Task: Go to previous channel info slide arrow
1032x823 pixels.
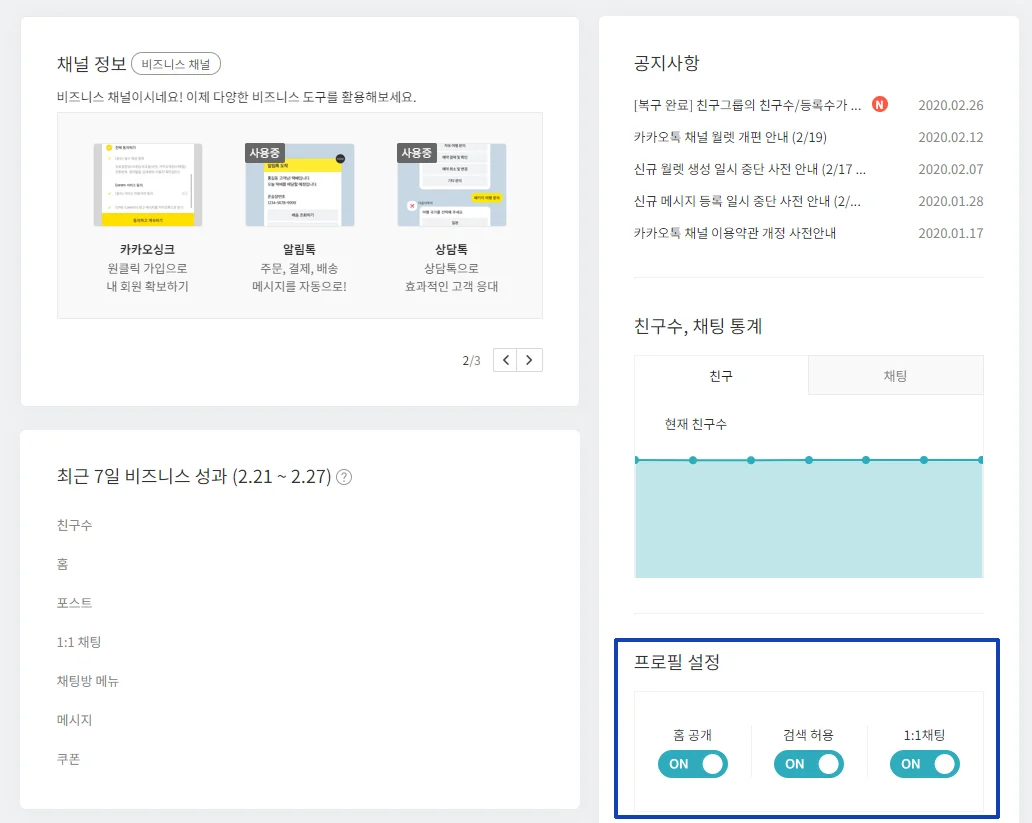Action: pos(505,360)
